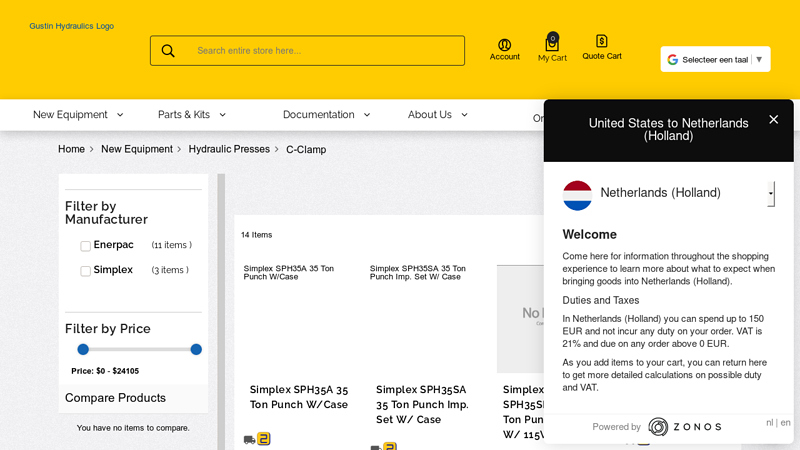Close the Zonos shipping info panel

tap(773, 120)
